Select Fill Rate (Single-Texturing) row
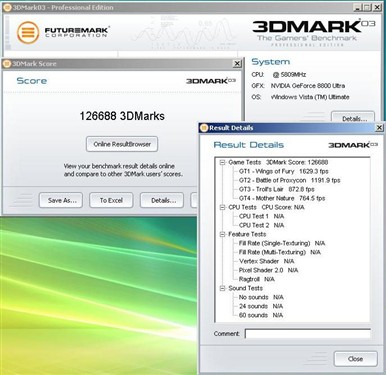The width and height of the screenshot is (386, 375). (282, 243)
